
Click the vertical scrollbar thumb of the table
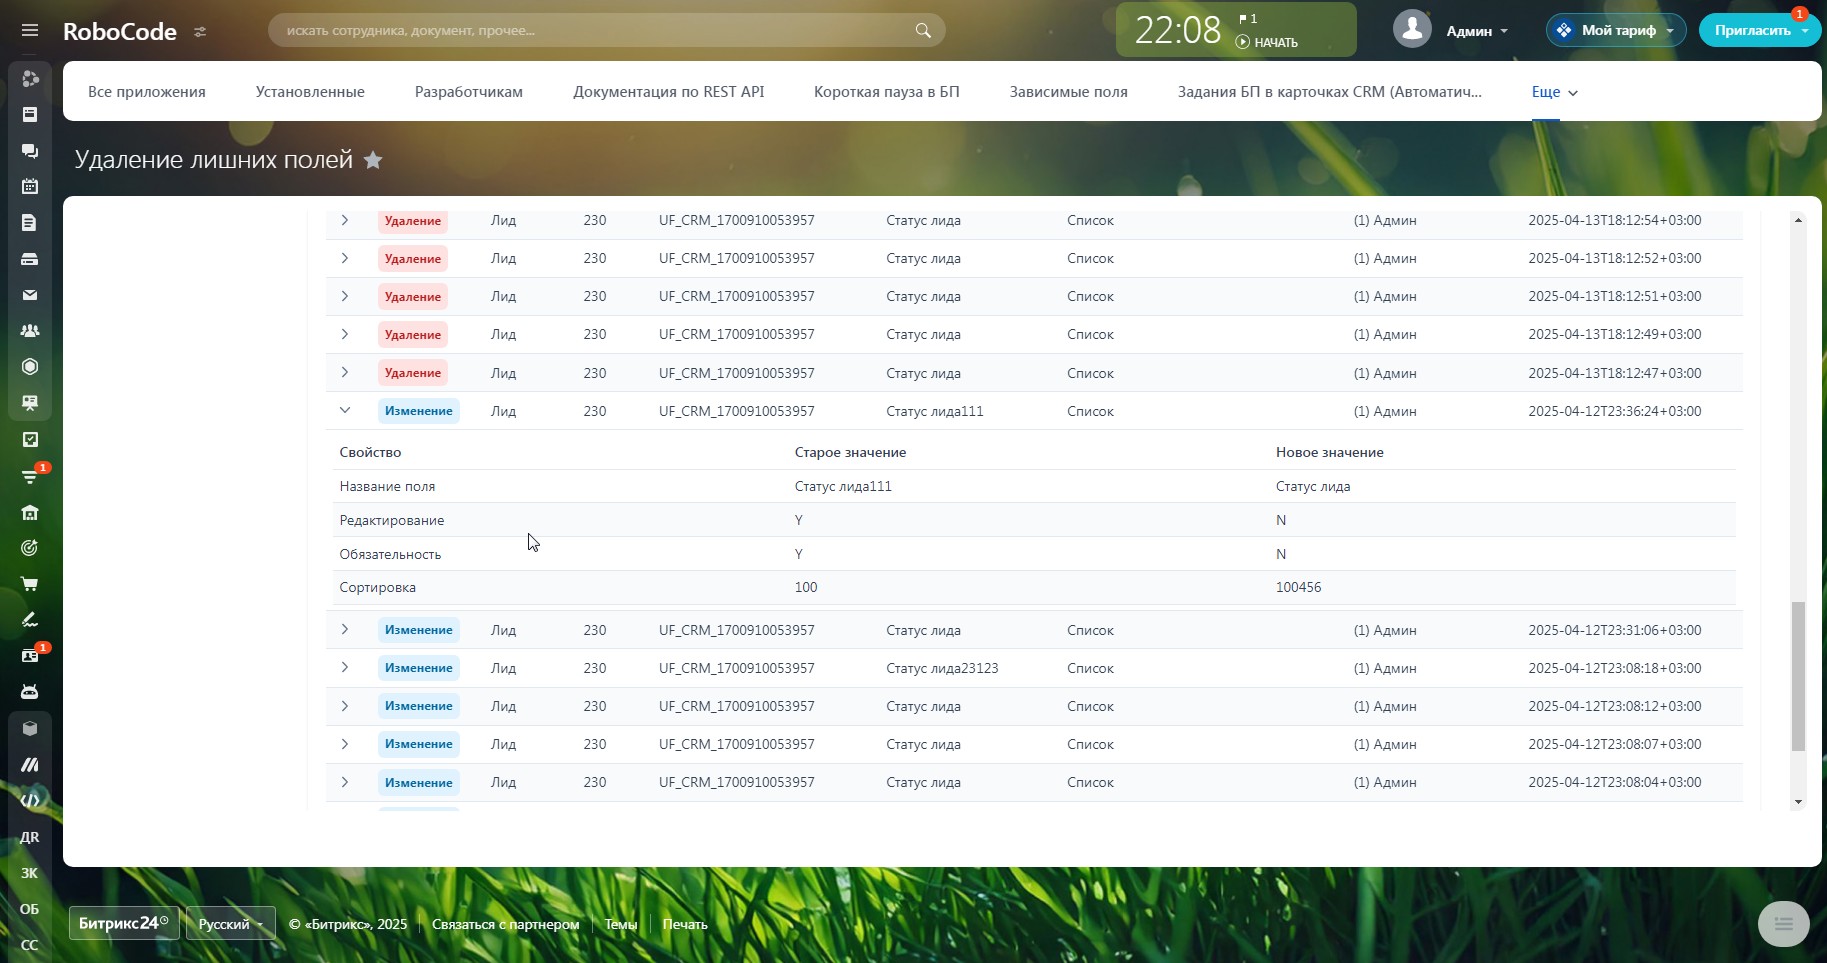1798,675
